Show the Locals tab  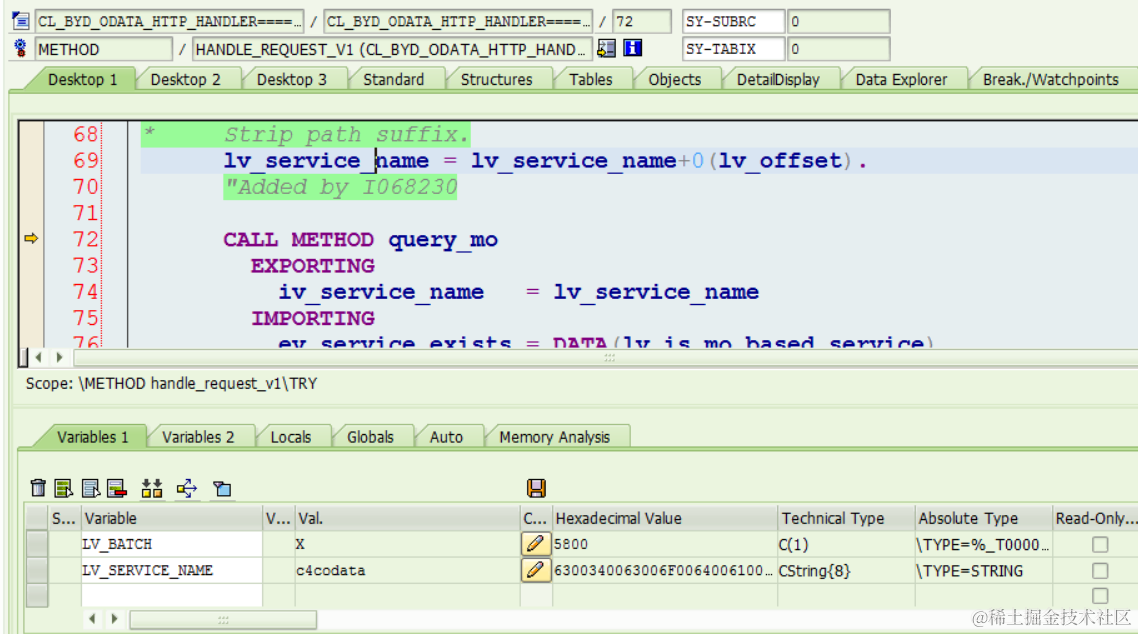pos(291,437)
